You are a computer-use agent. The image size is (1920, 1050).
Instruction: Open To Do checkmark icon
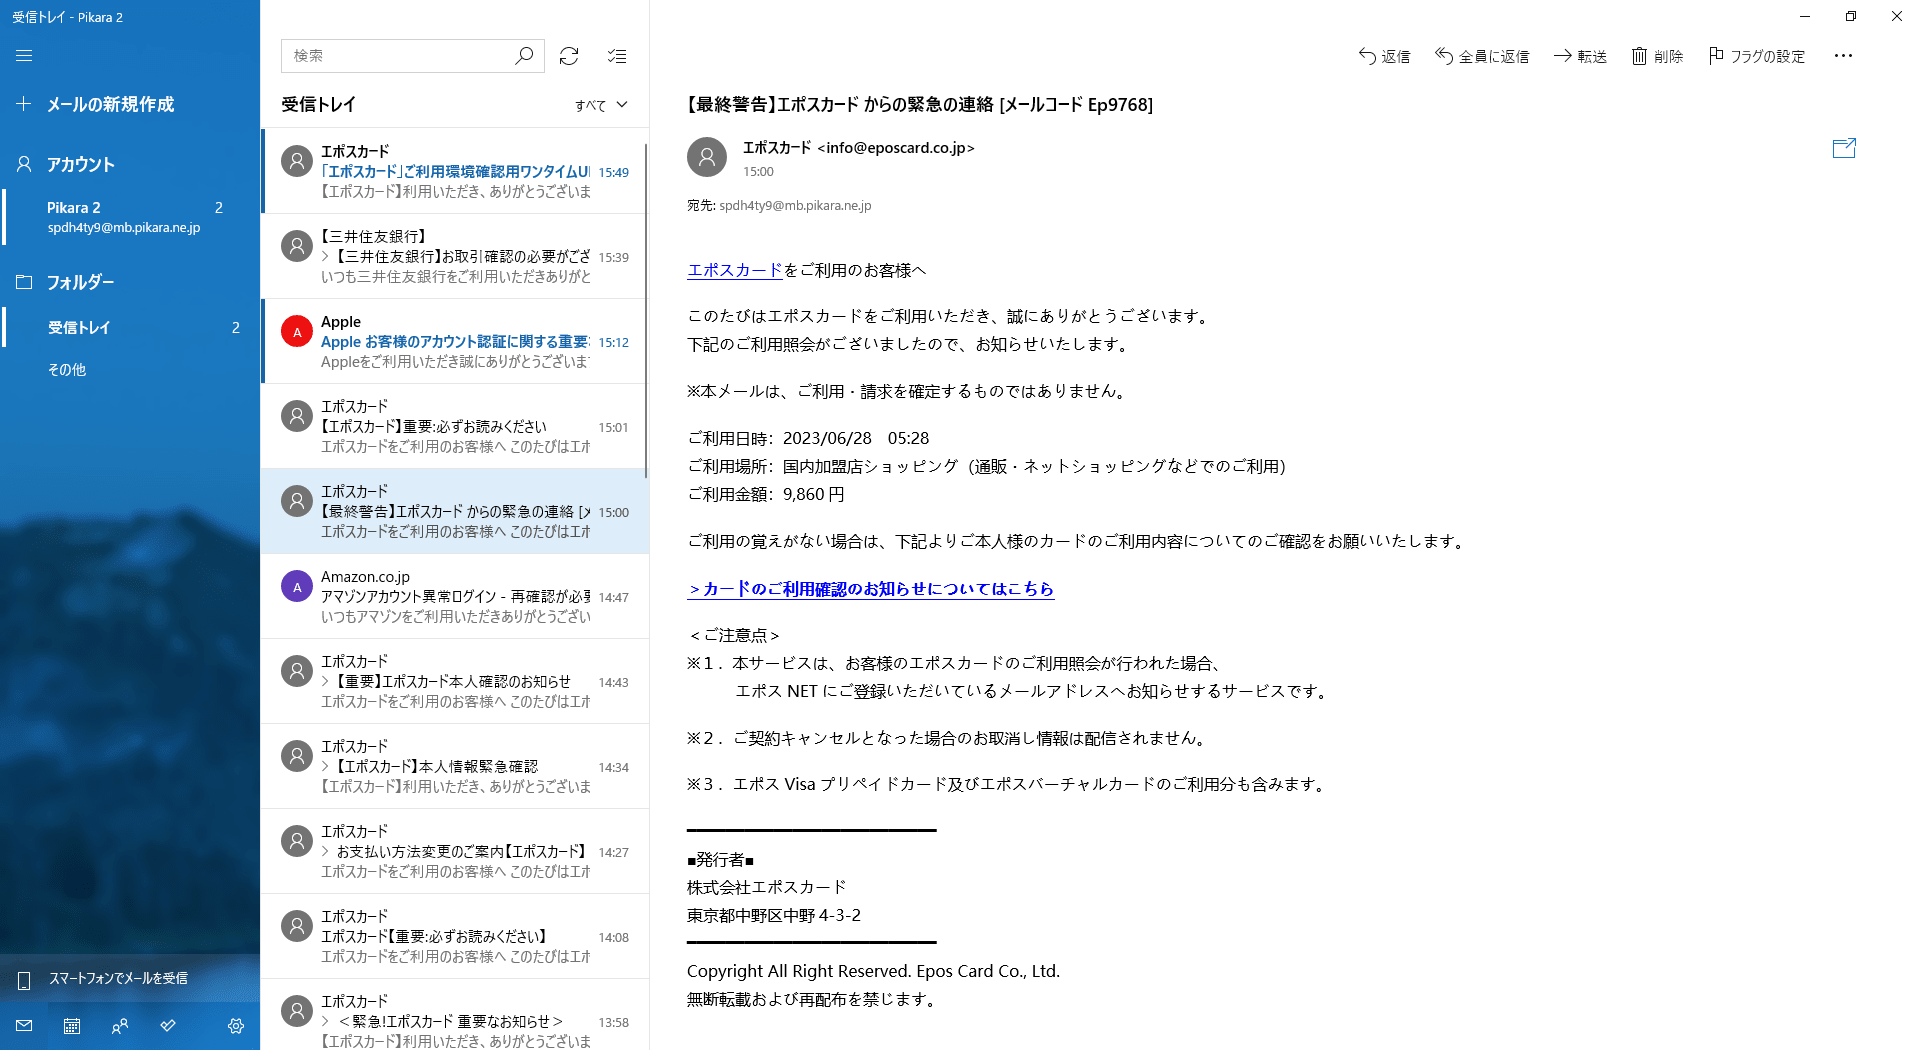click(x=168, y=1026)
